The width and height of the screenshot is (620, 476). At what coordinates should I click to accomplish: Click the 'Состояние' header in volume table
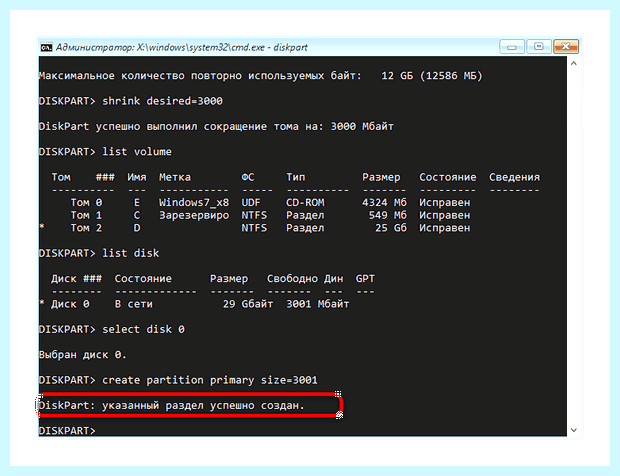click(x=448, y=178)
